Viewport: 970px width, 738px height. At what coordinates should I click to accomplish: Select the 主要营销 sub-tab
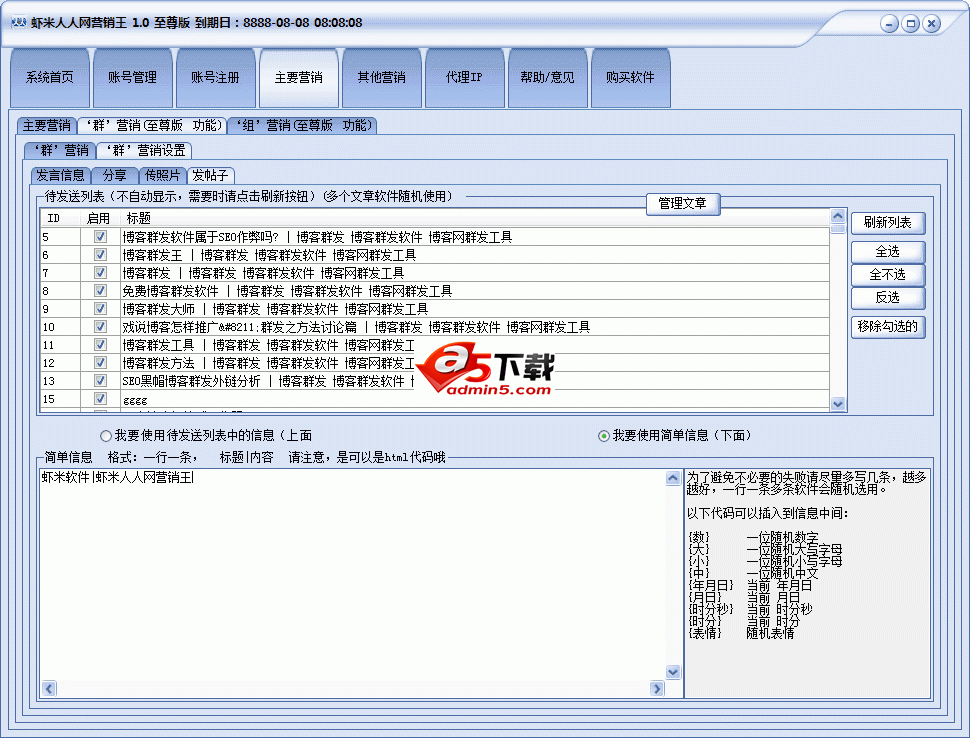pyautogui.click(x=47, y=126)
